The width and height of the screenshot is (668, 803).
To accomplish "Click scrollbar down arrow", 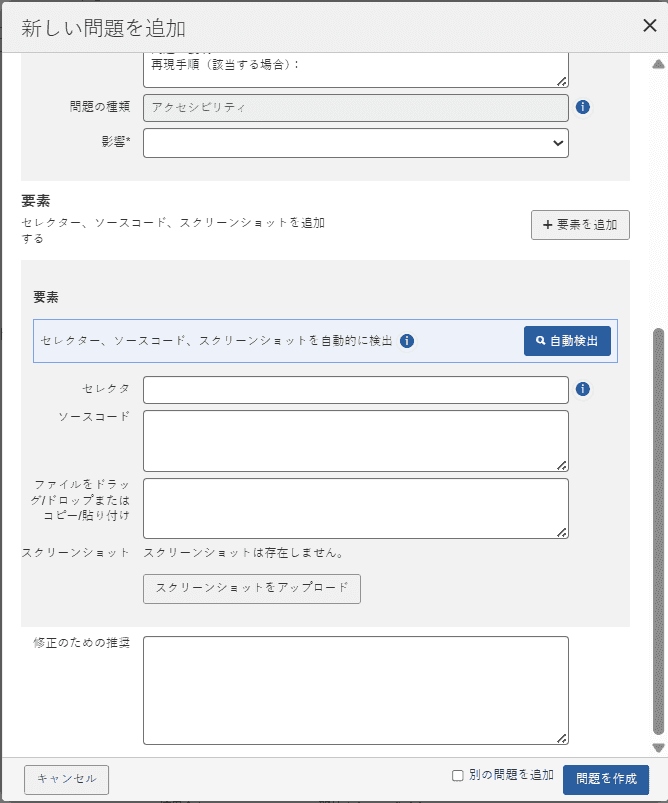I will (x=658, y=747).
